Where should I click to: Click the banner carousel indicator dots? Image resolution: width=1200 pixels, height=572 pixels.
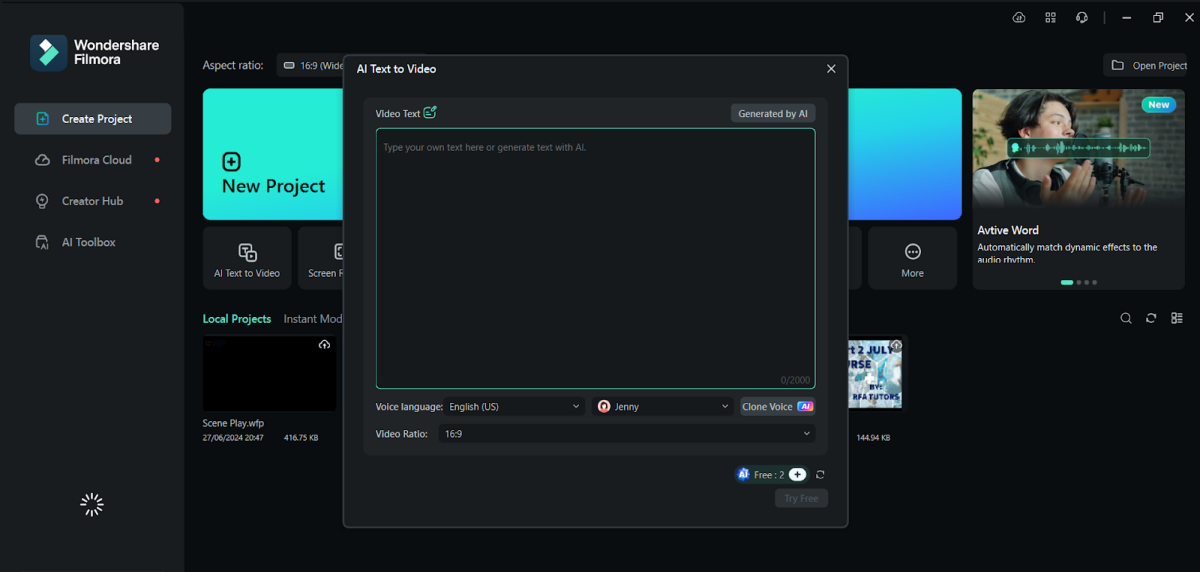coord(1079,283)
